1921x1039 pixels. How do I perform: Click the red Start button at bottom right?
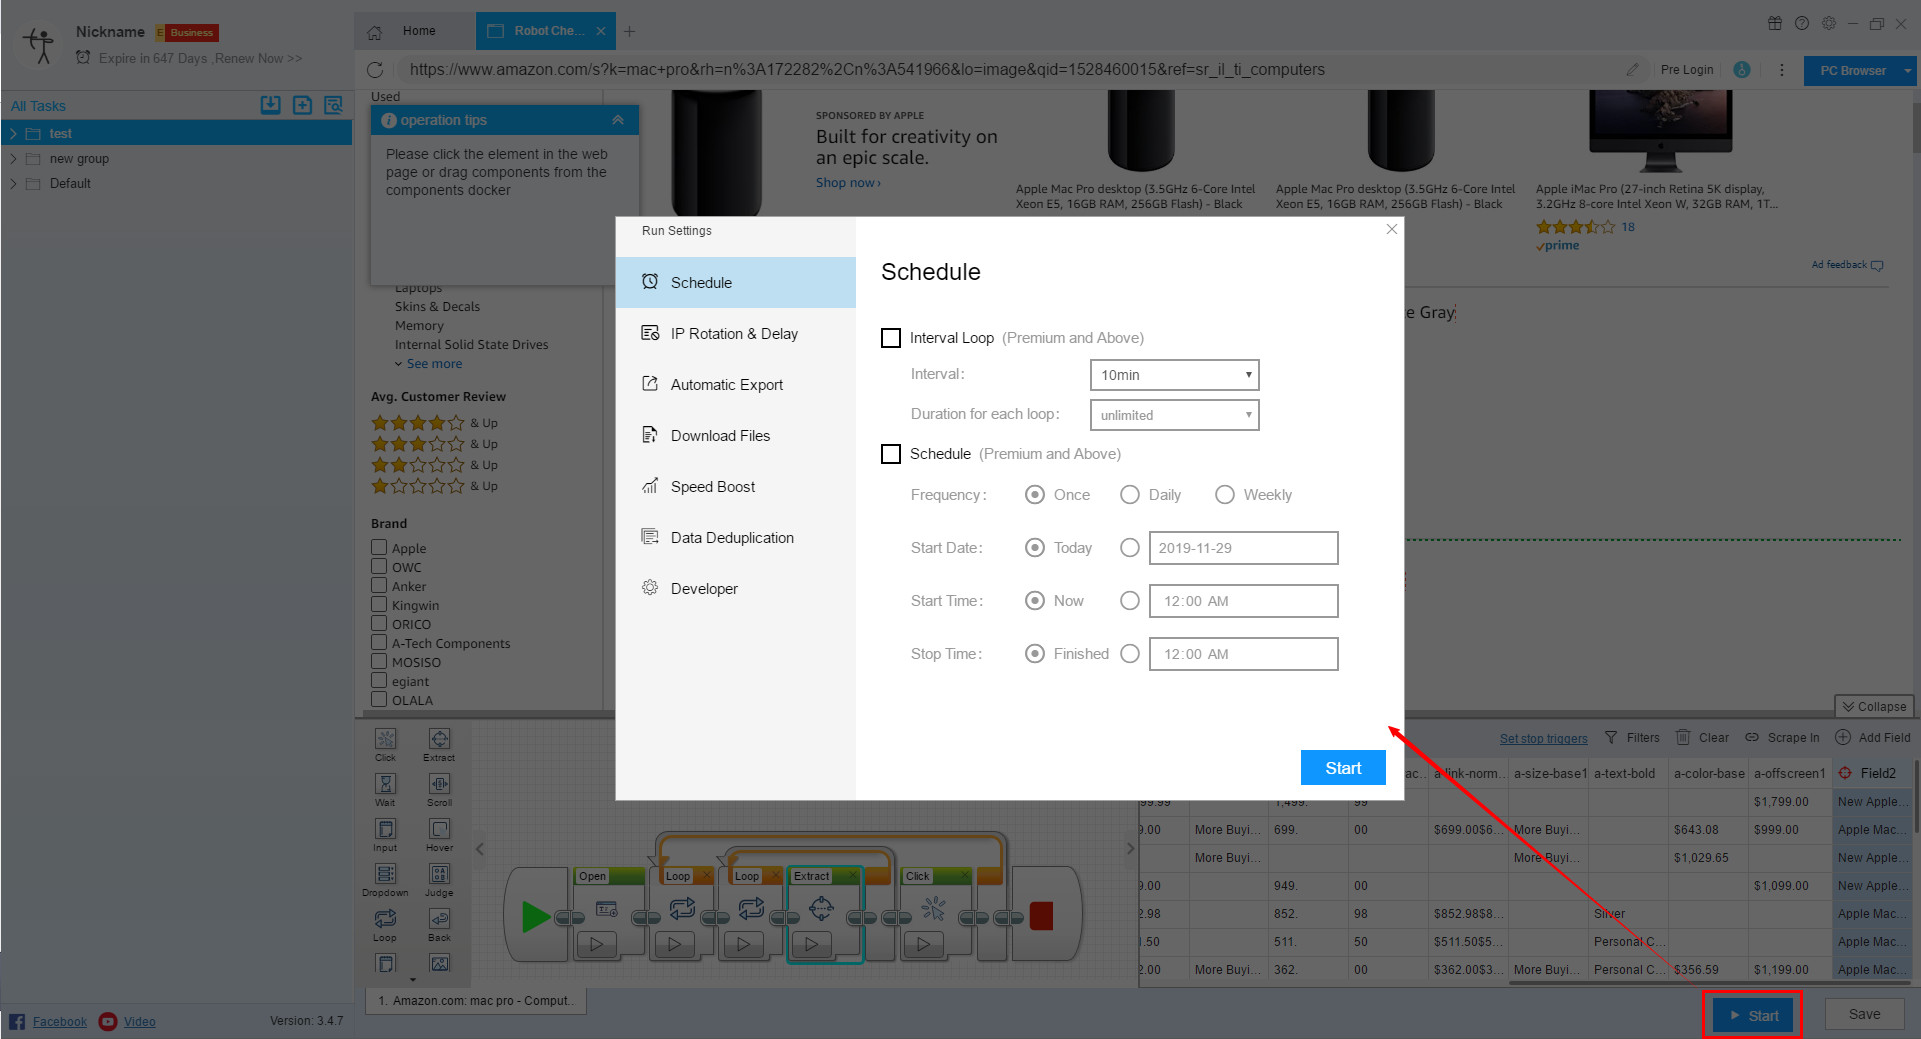pos(1751,1014)
